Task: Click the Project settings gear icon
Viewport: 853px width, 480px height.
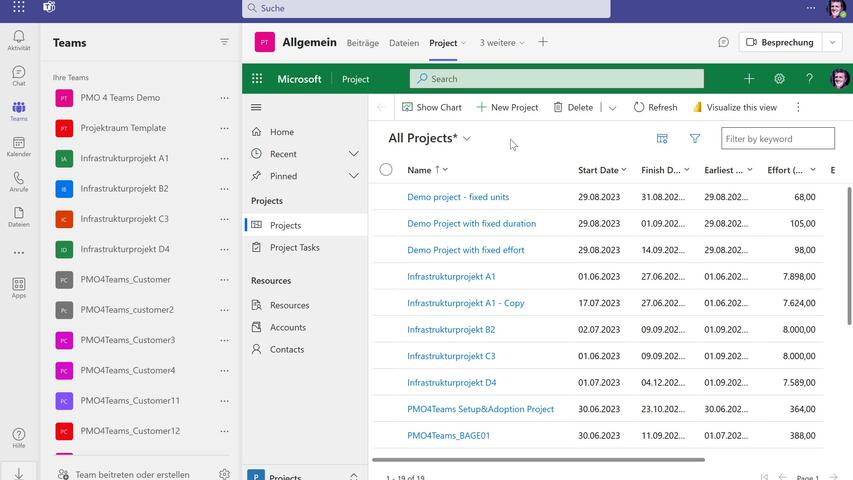Action: tap(779, 79)
